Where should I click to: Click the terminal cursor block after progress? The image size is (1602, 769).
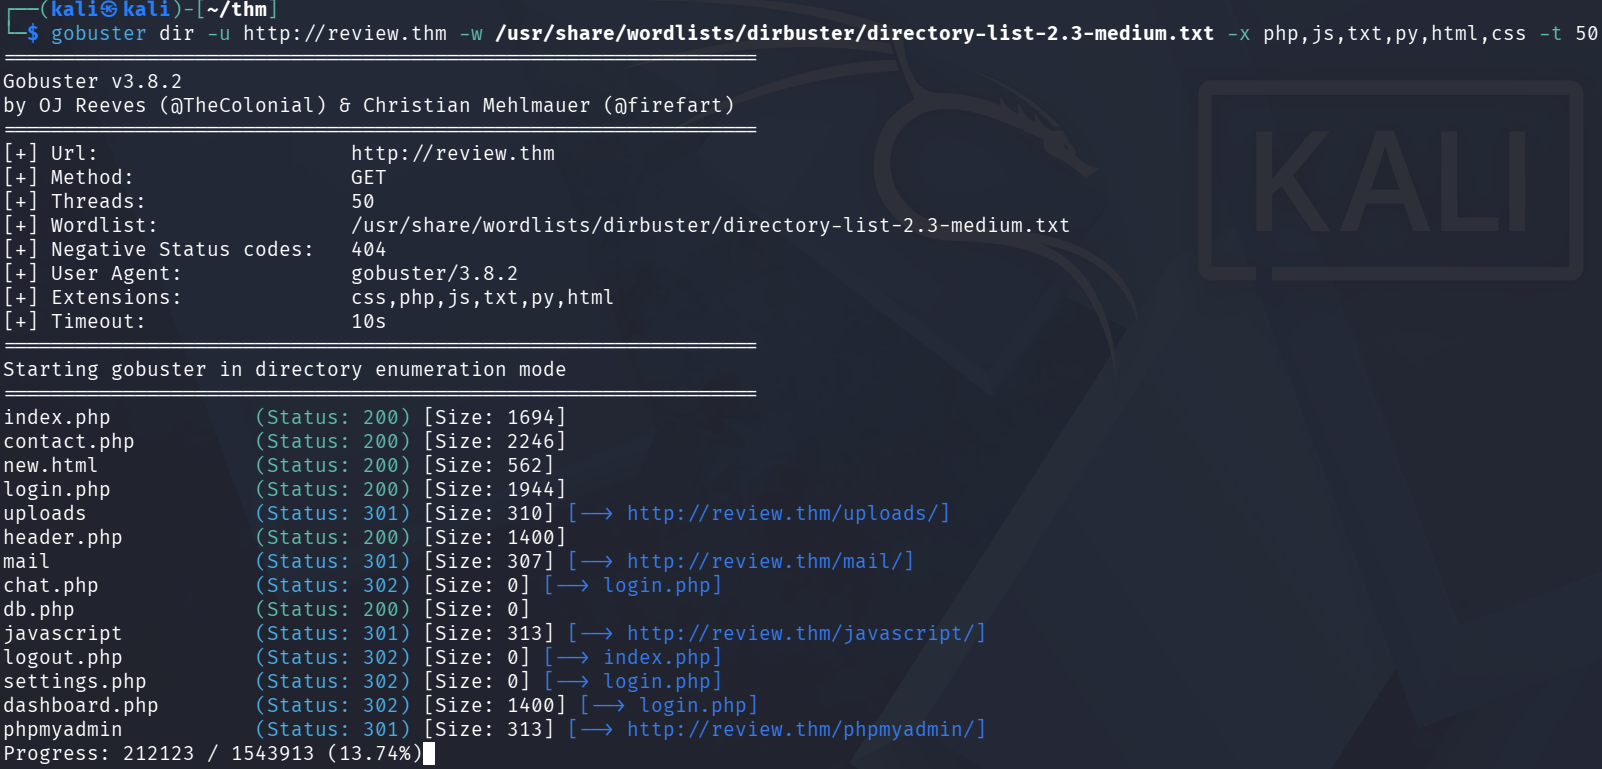429,753
